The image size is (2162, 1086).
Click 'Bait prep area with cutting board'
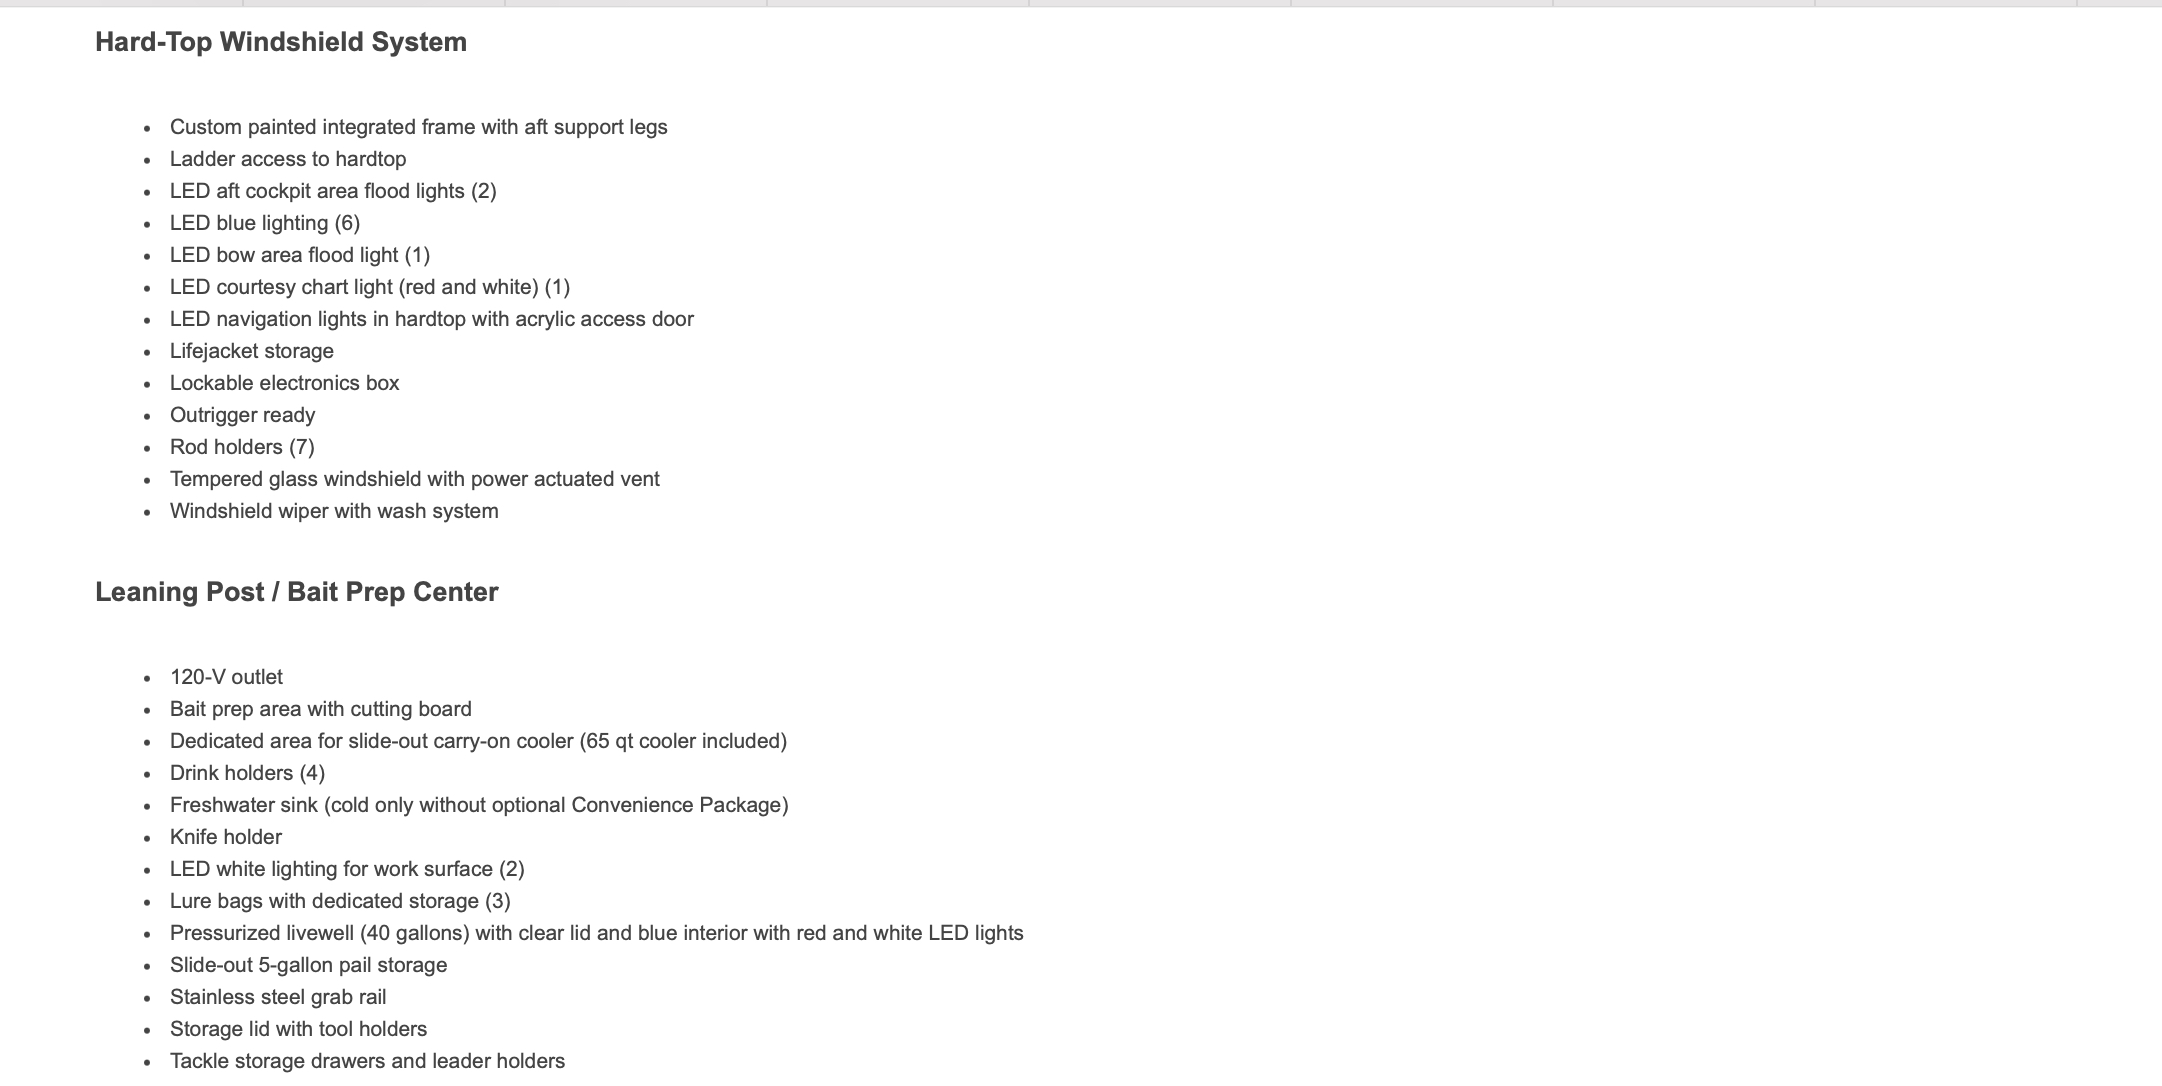[x=321, y=709]
